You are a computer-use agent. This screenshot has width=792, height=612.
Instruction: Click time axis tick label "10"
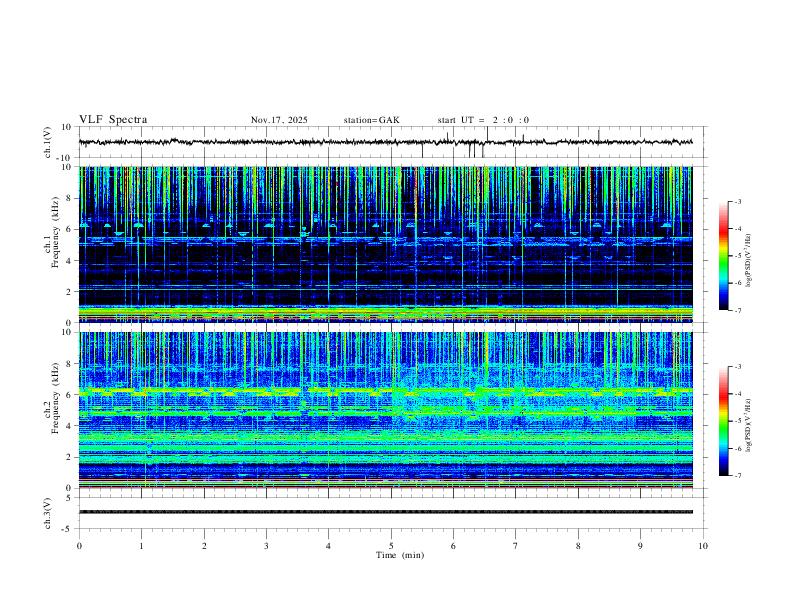pyautogui.click(x=703, y=546)
